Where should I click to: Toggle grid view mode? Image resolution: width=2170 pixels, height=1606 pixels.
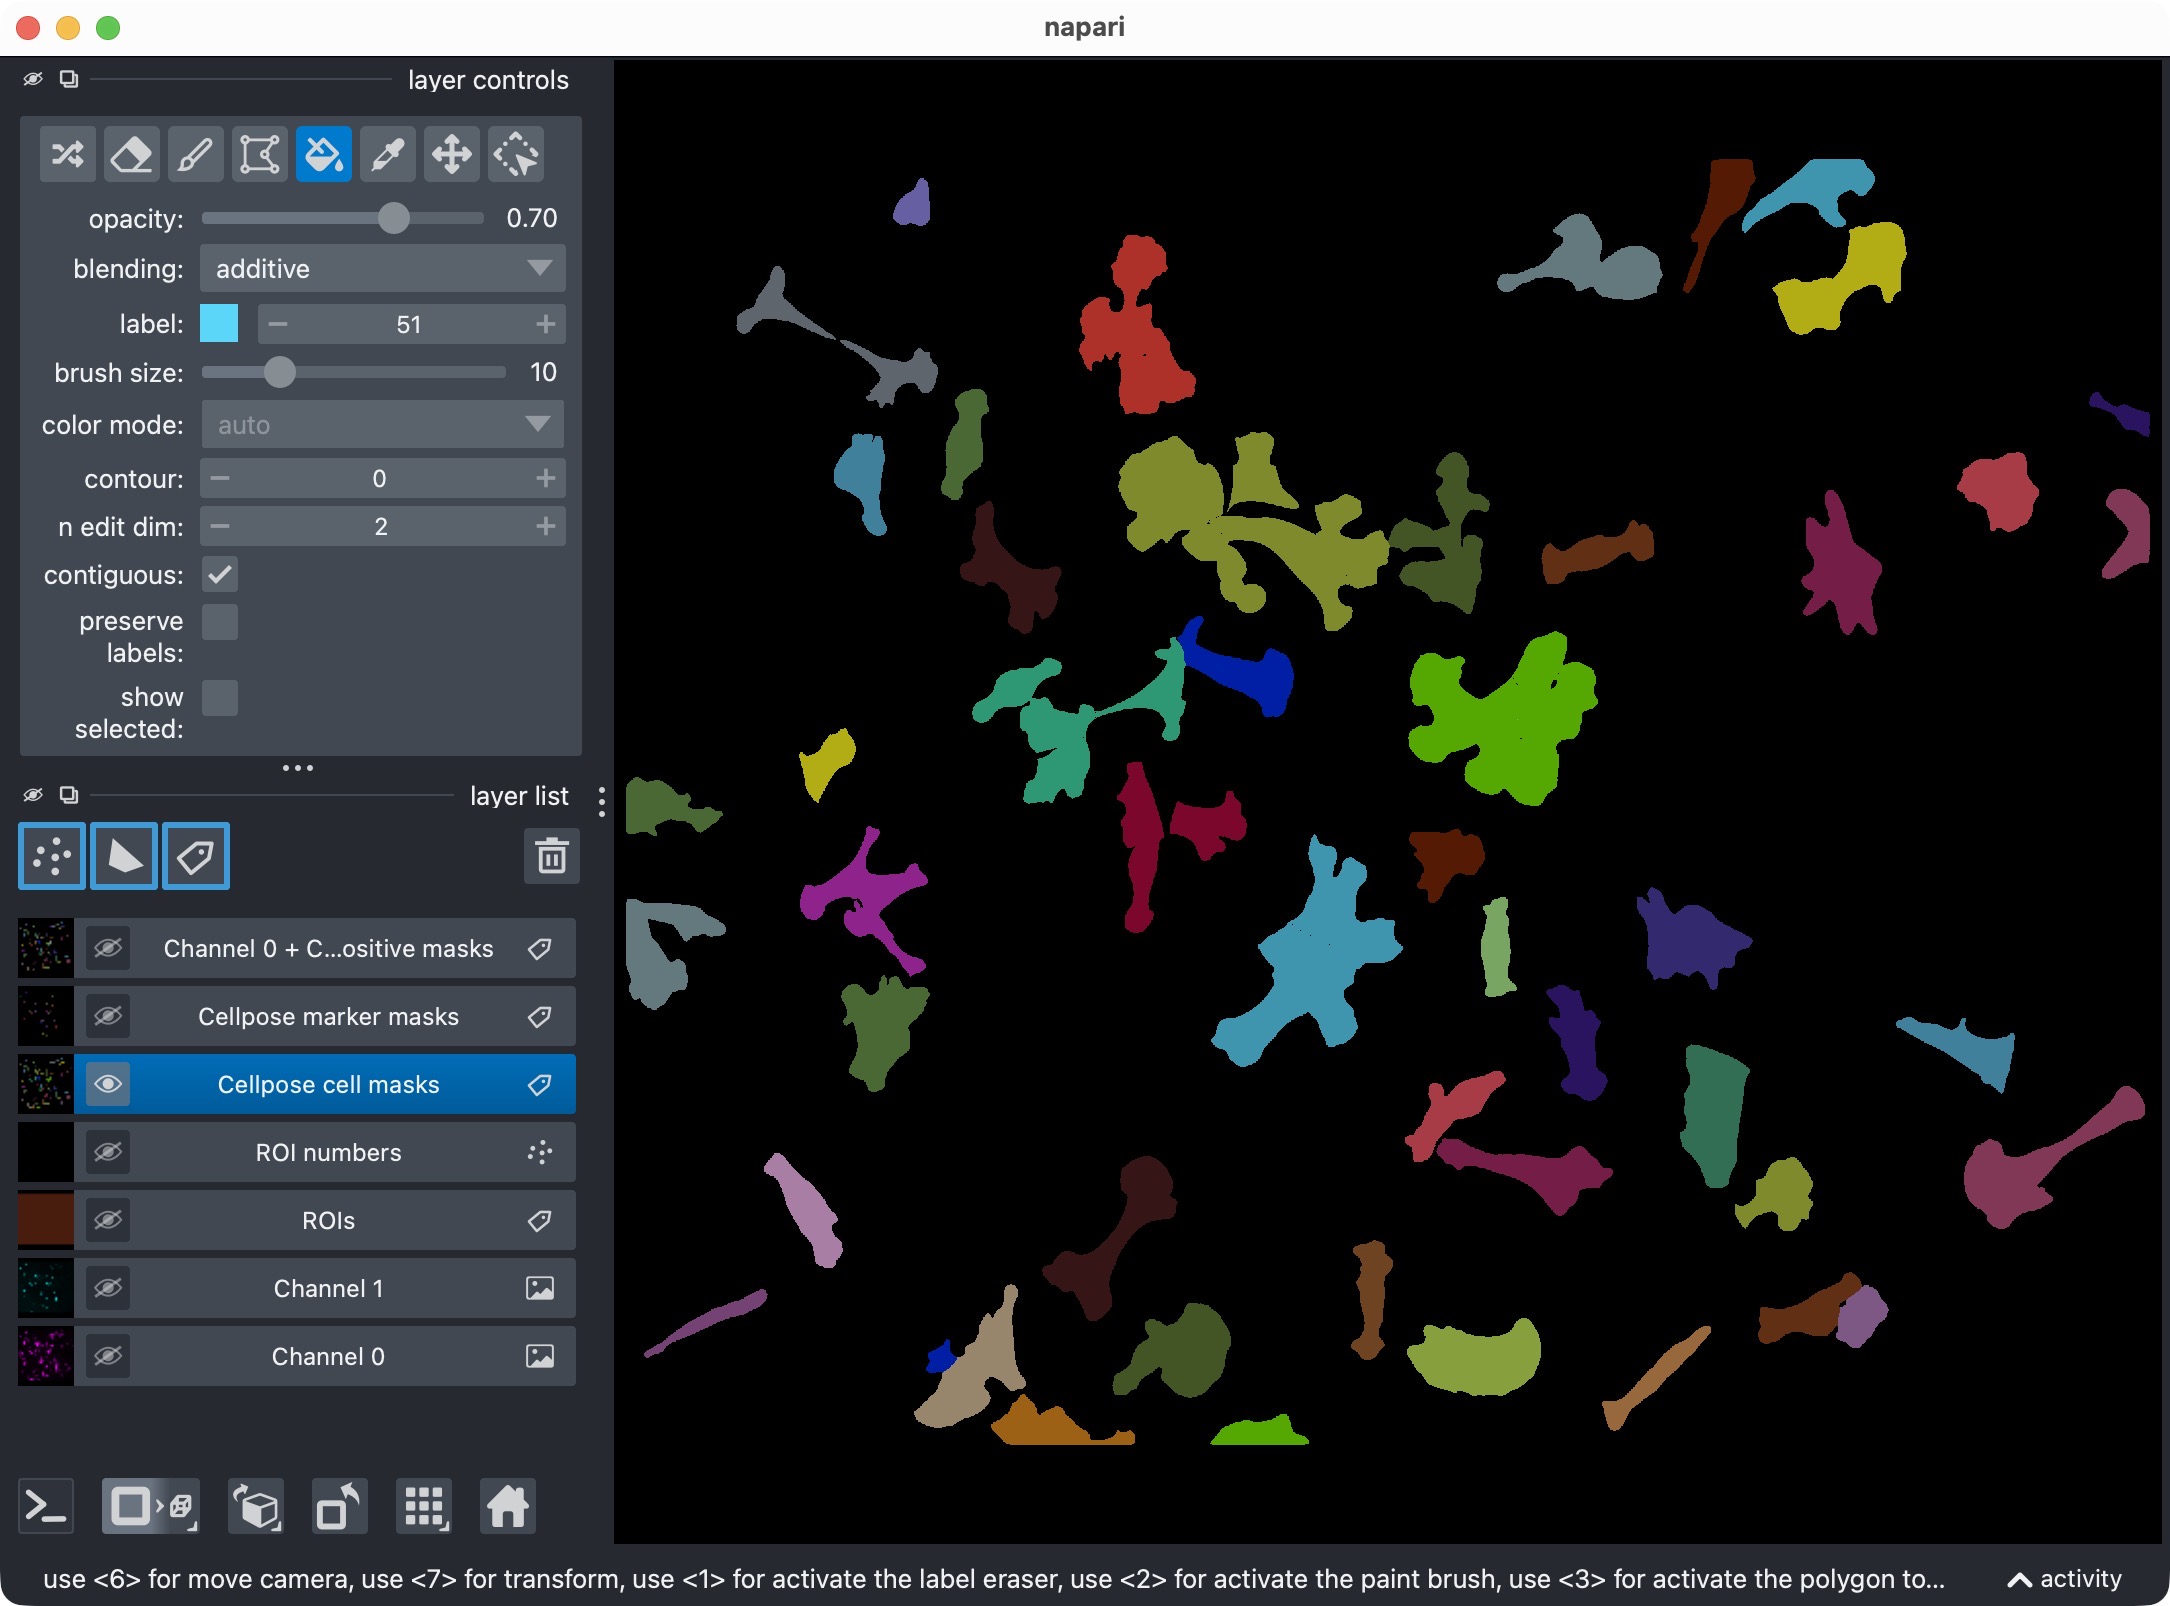coord(424,1506)
